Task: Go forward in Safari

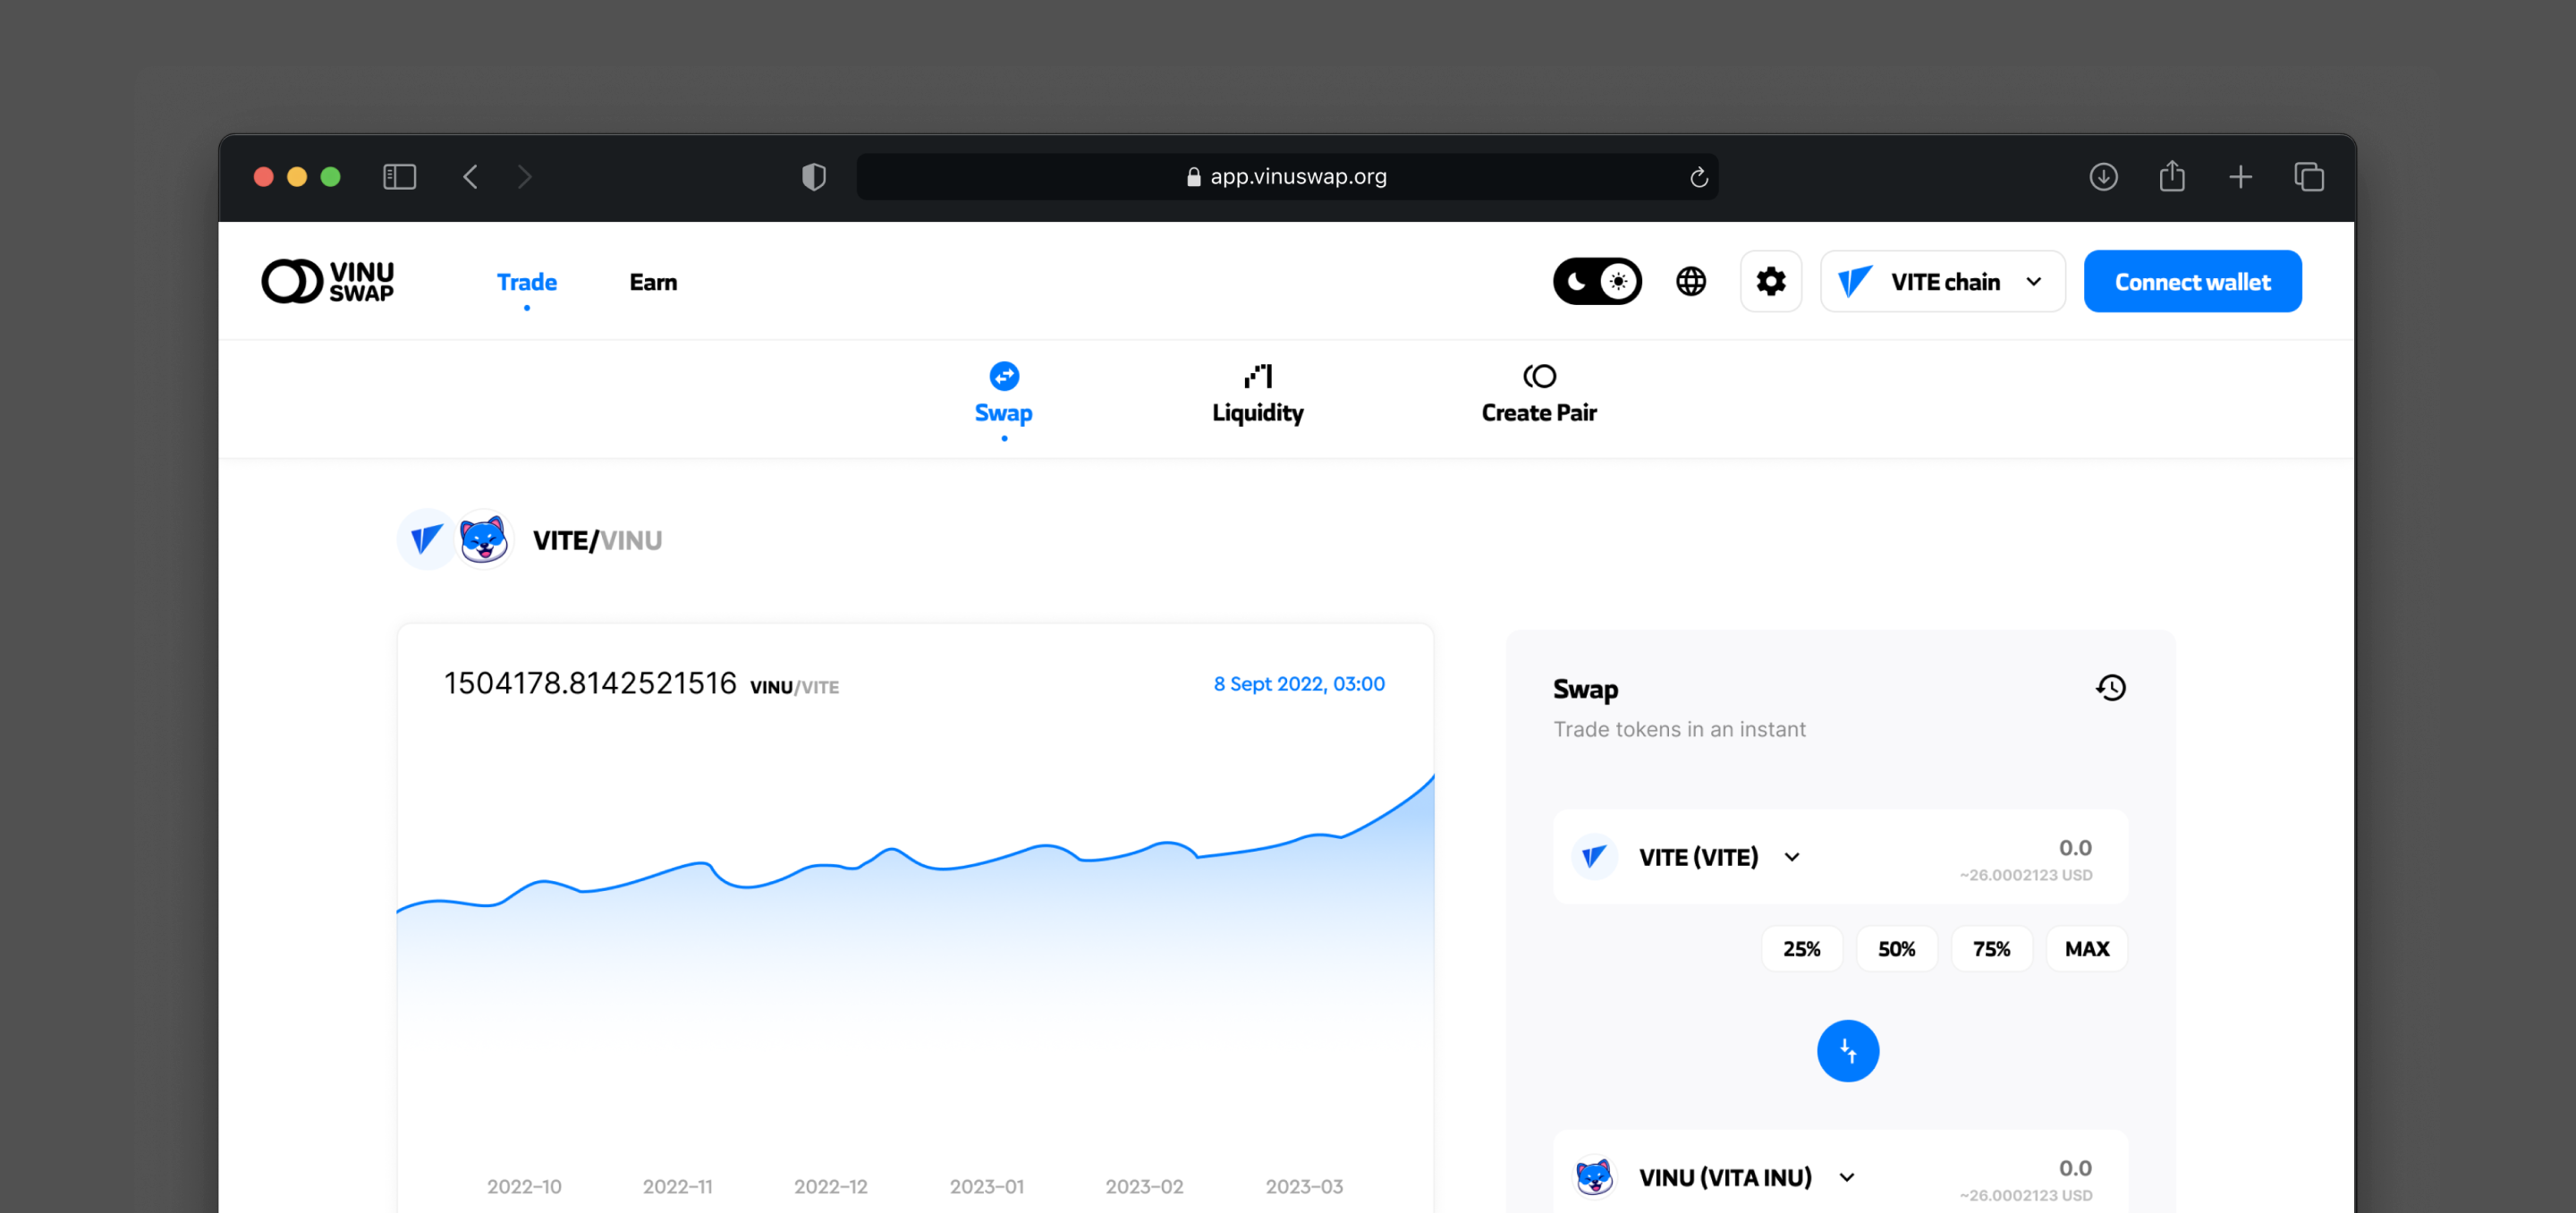Action: (x=525, y=177)
